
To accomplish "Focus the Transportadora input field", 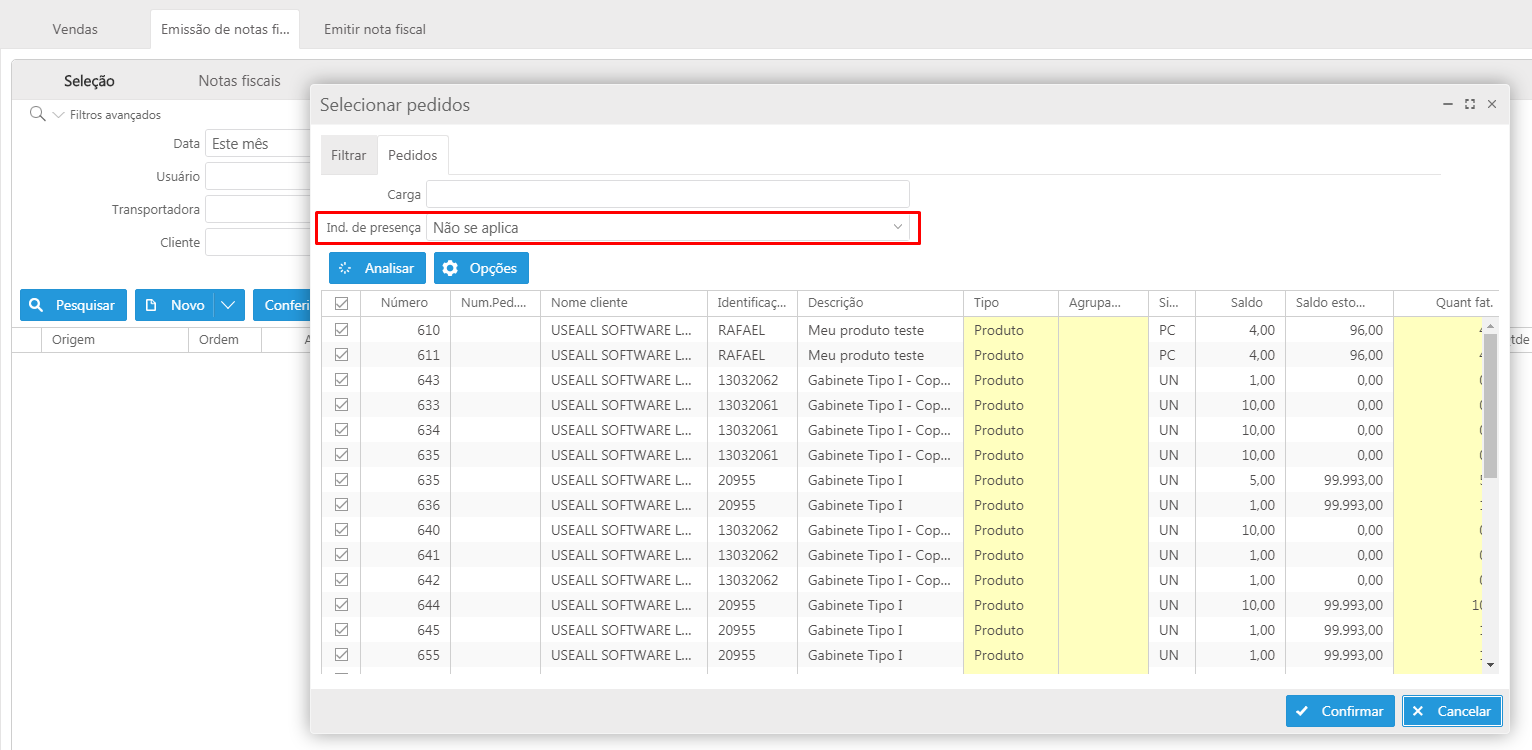I will click(x=258, y=210).
